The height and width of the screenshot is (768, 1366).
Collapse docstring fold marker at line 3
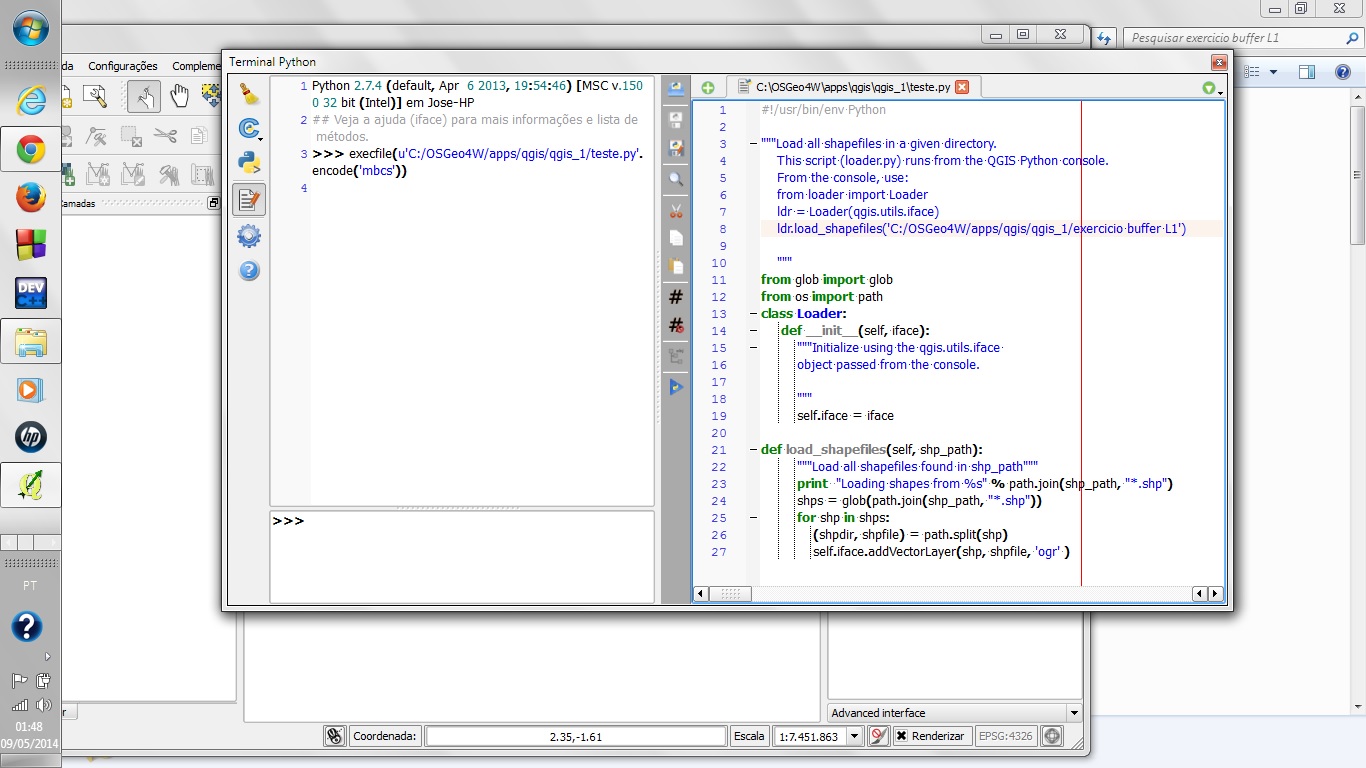[x=752, y=144]
